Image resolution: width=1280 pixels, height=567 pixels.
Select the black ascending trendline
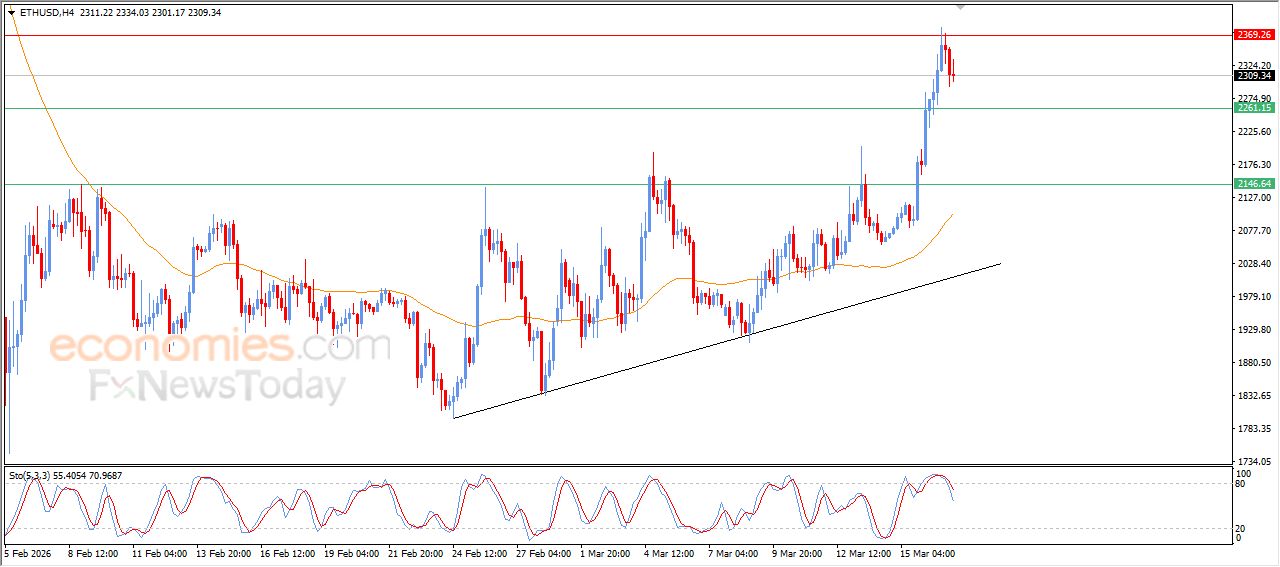tap(726, 341)
